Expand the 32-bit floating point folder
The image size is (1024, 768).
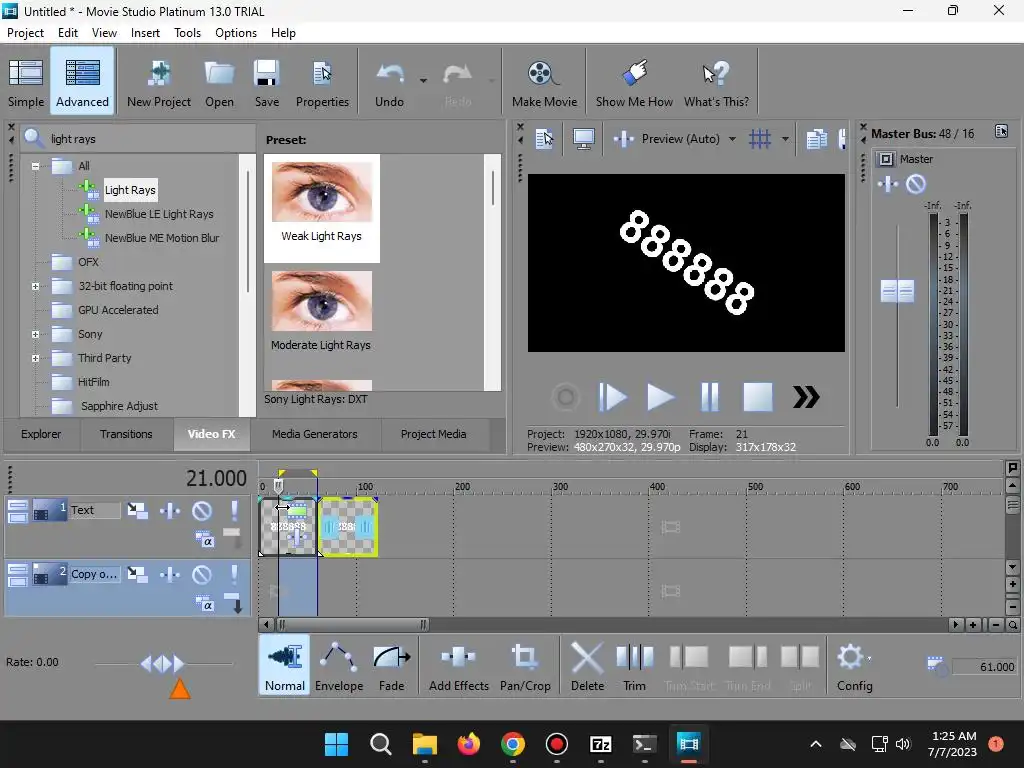tap(35, 286)
